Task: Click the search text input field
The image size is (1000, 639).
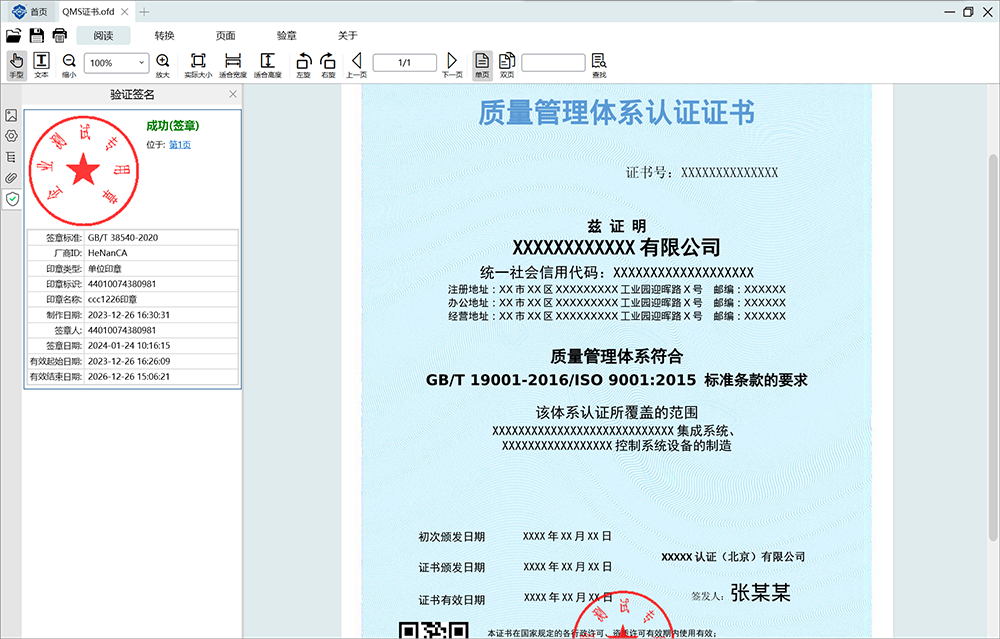Action: 553,62
